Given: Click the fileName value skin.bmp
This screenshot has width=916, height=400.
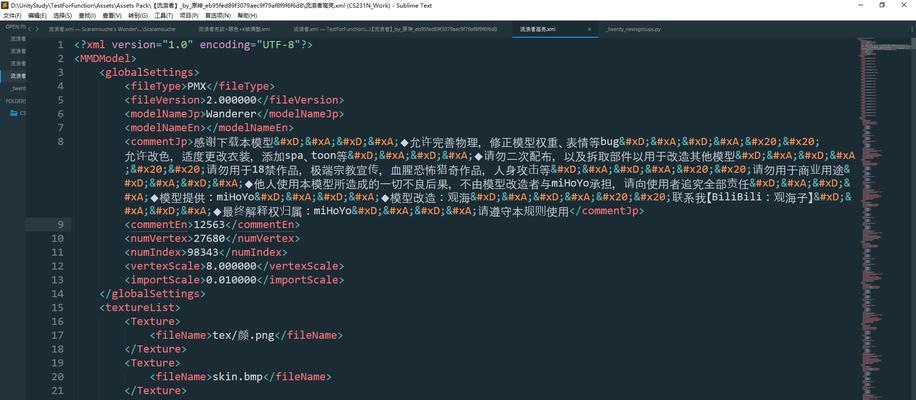Looking at the screenshot, I should (238, 377).
